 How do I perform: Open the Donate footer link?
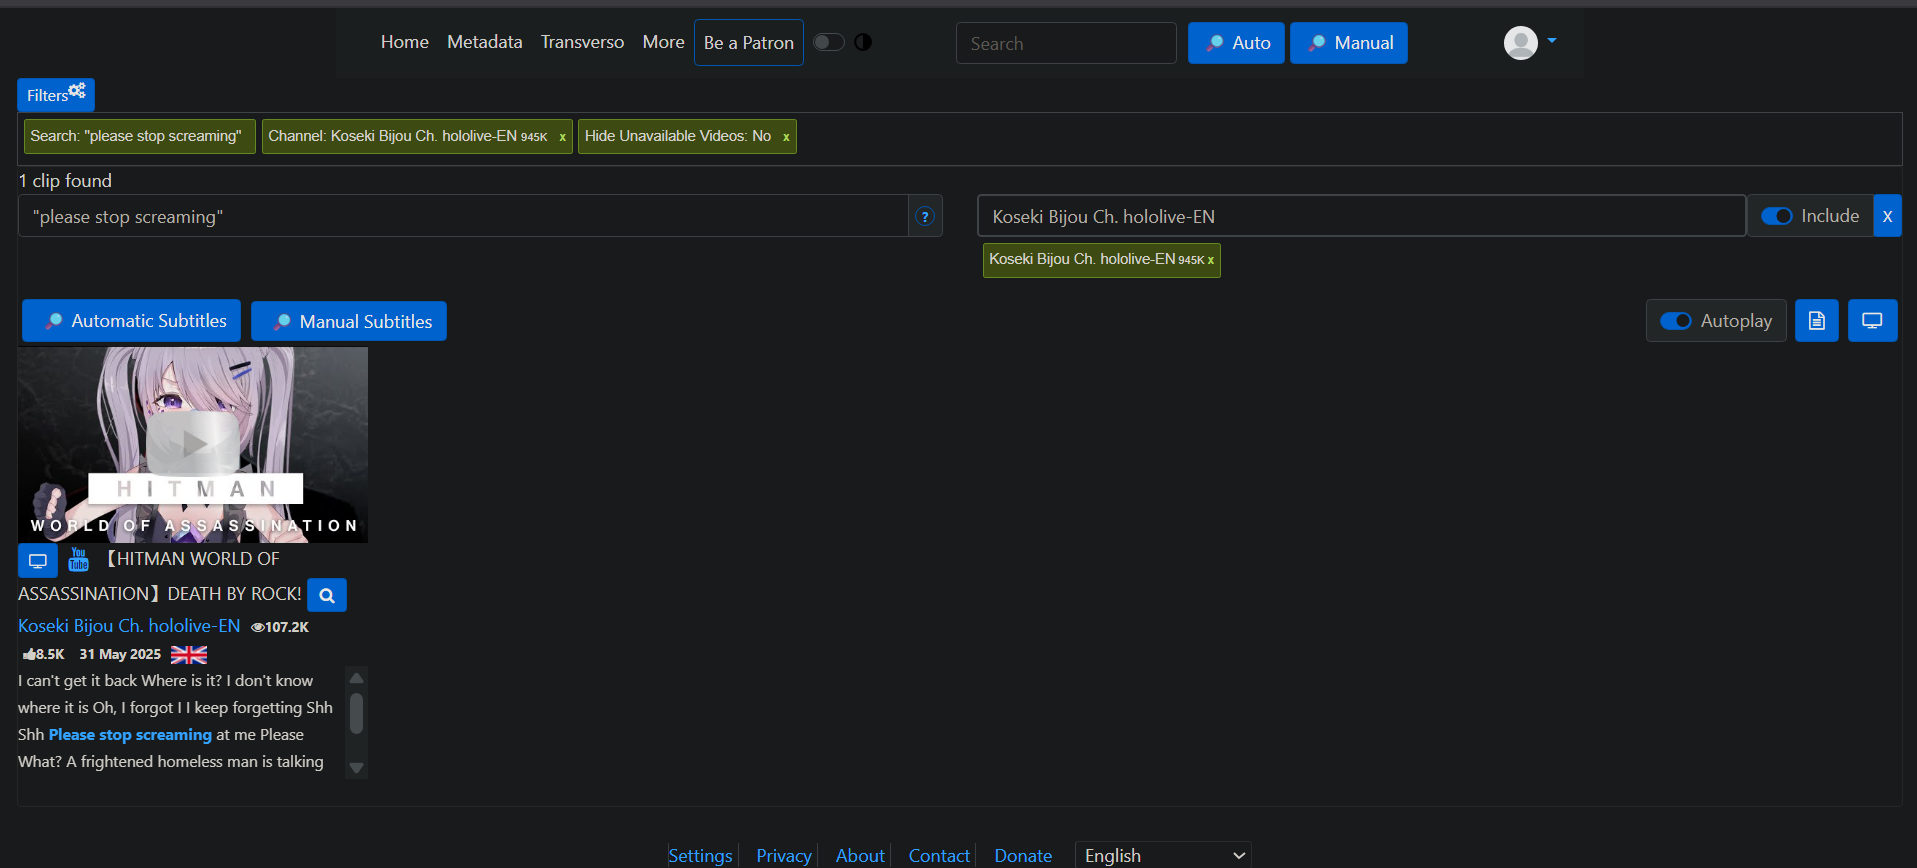coord(1023,856)
